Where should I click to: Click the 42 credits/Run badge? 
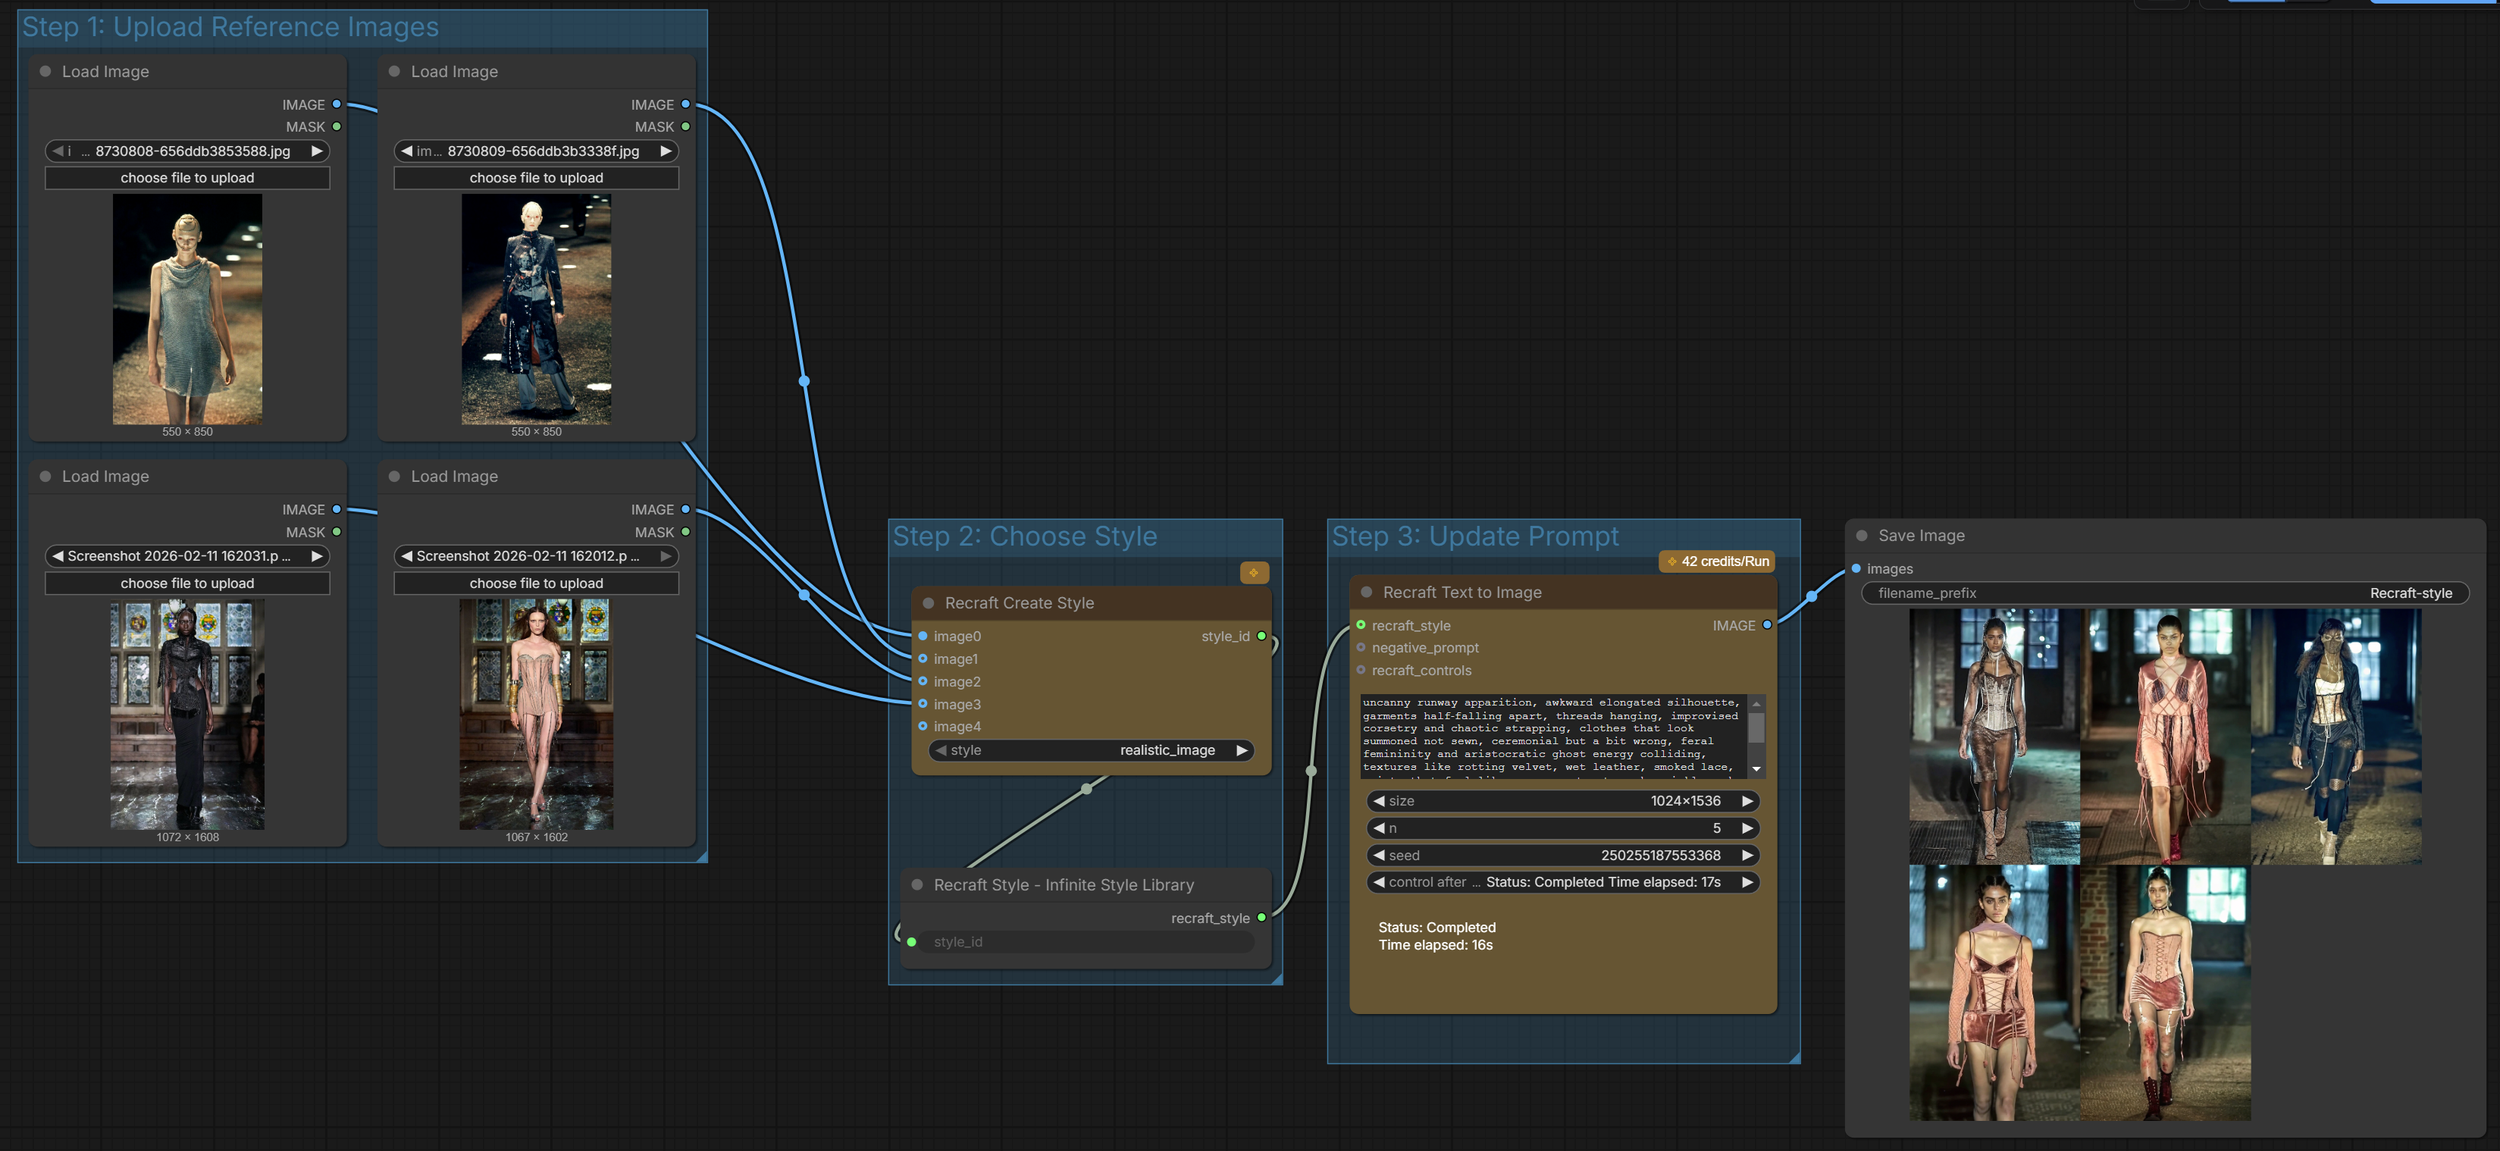coord(1716,561)
